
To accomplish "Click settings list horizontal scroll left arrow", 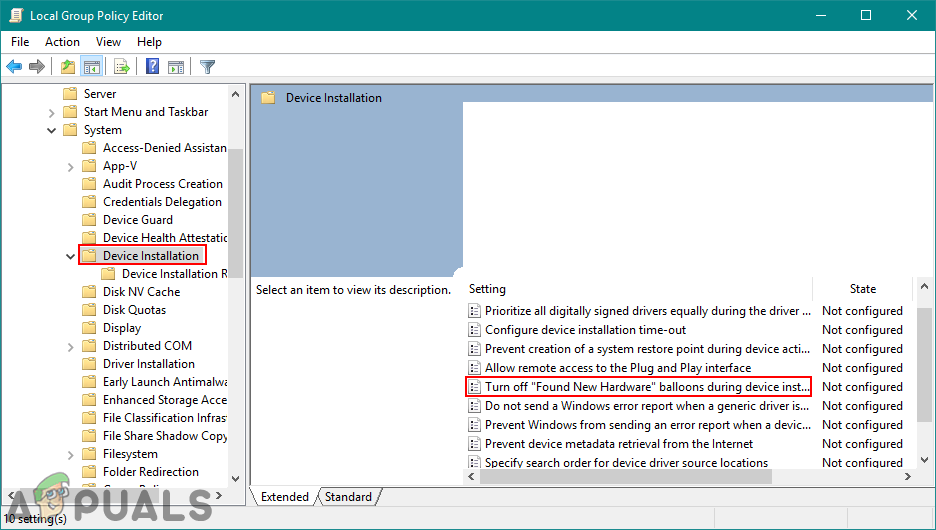I will point(472,476).
